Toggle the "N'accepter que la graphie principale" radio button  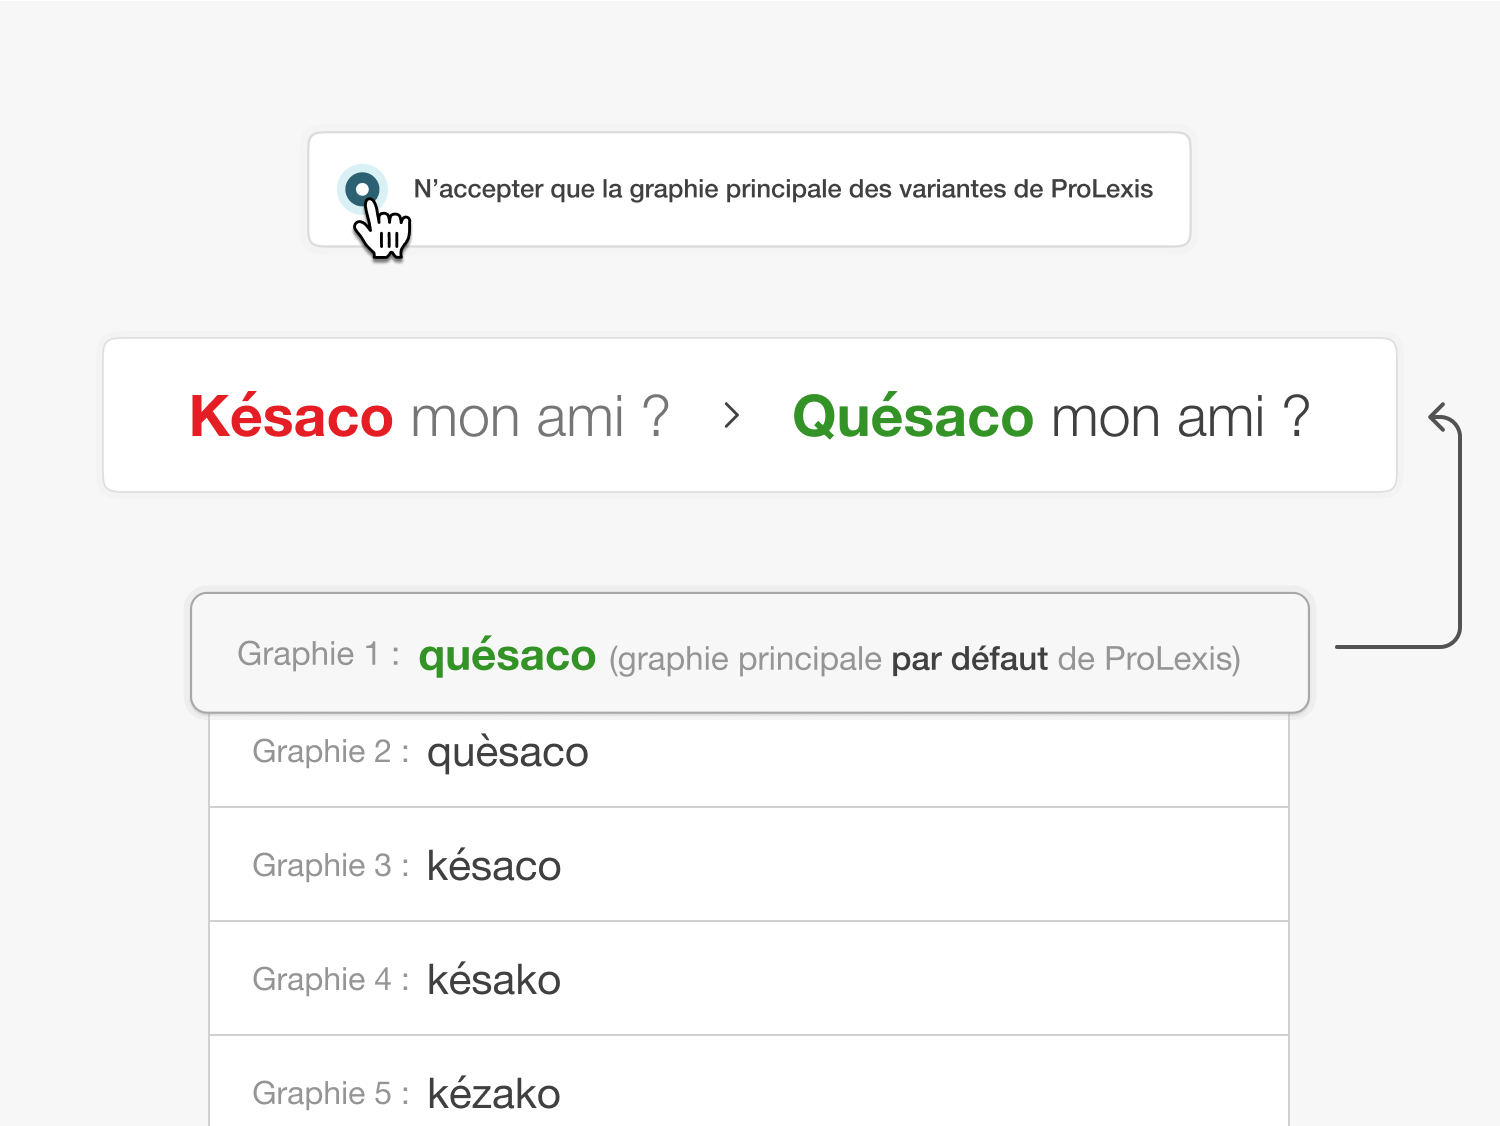click(362, 188)
